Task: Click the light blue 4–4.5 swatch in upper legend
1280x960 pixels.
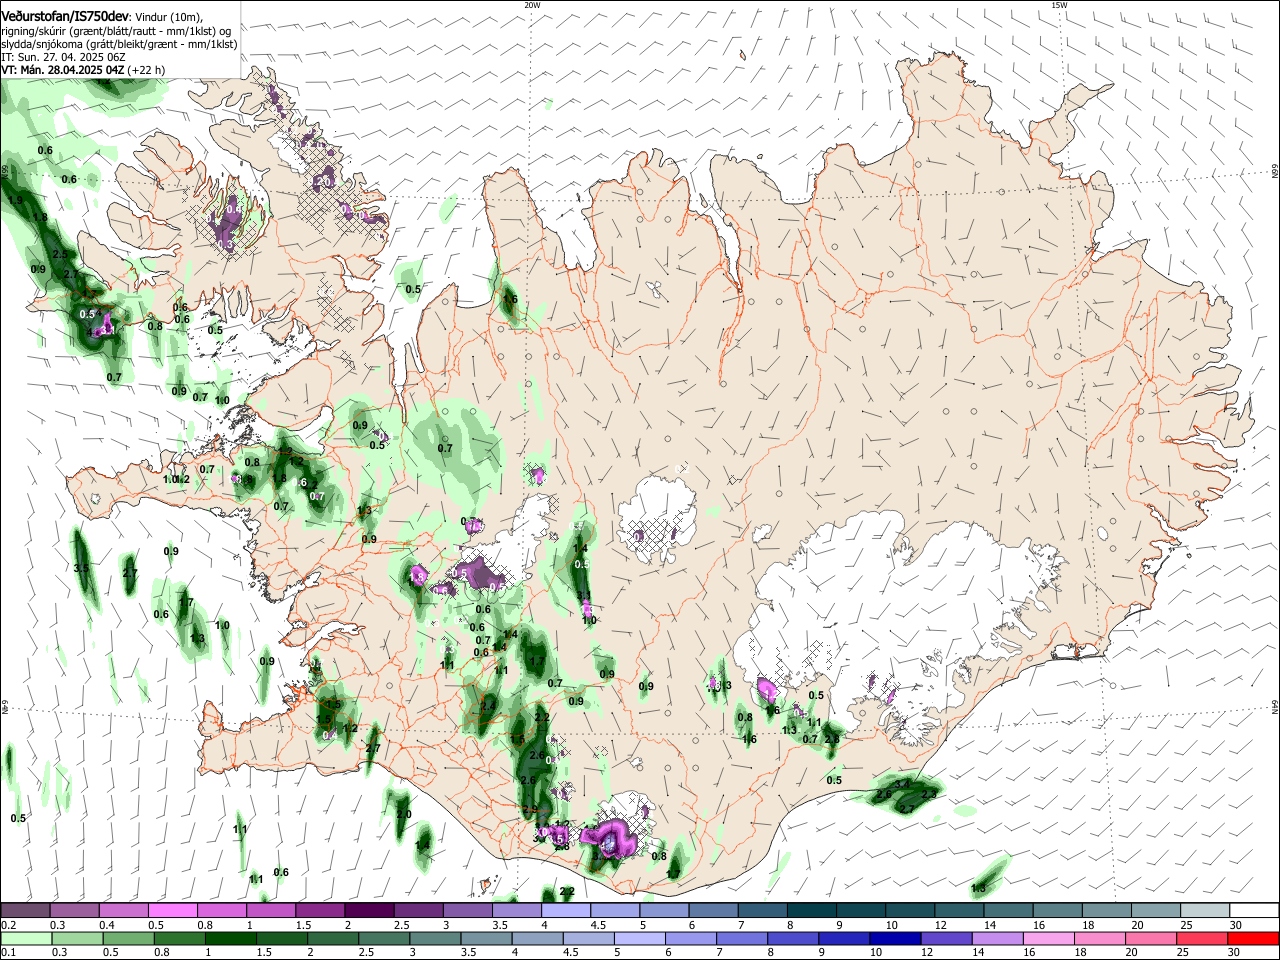Action: [566, 910]
